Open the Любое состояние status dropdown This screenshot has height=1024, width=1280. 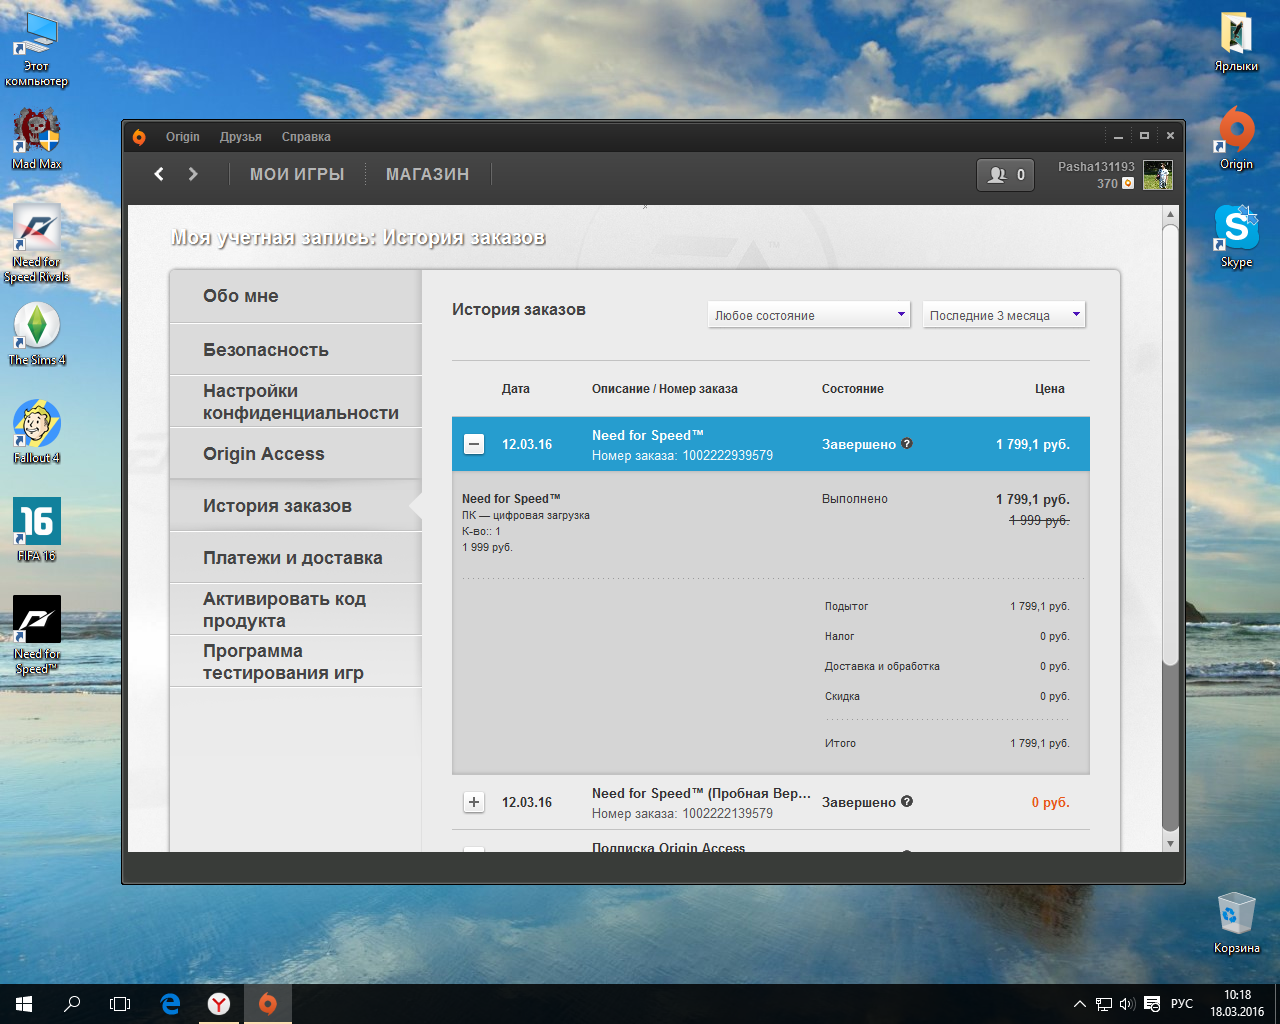pos(809,315)
